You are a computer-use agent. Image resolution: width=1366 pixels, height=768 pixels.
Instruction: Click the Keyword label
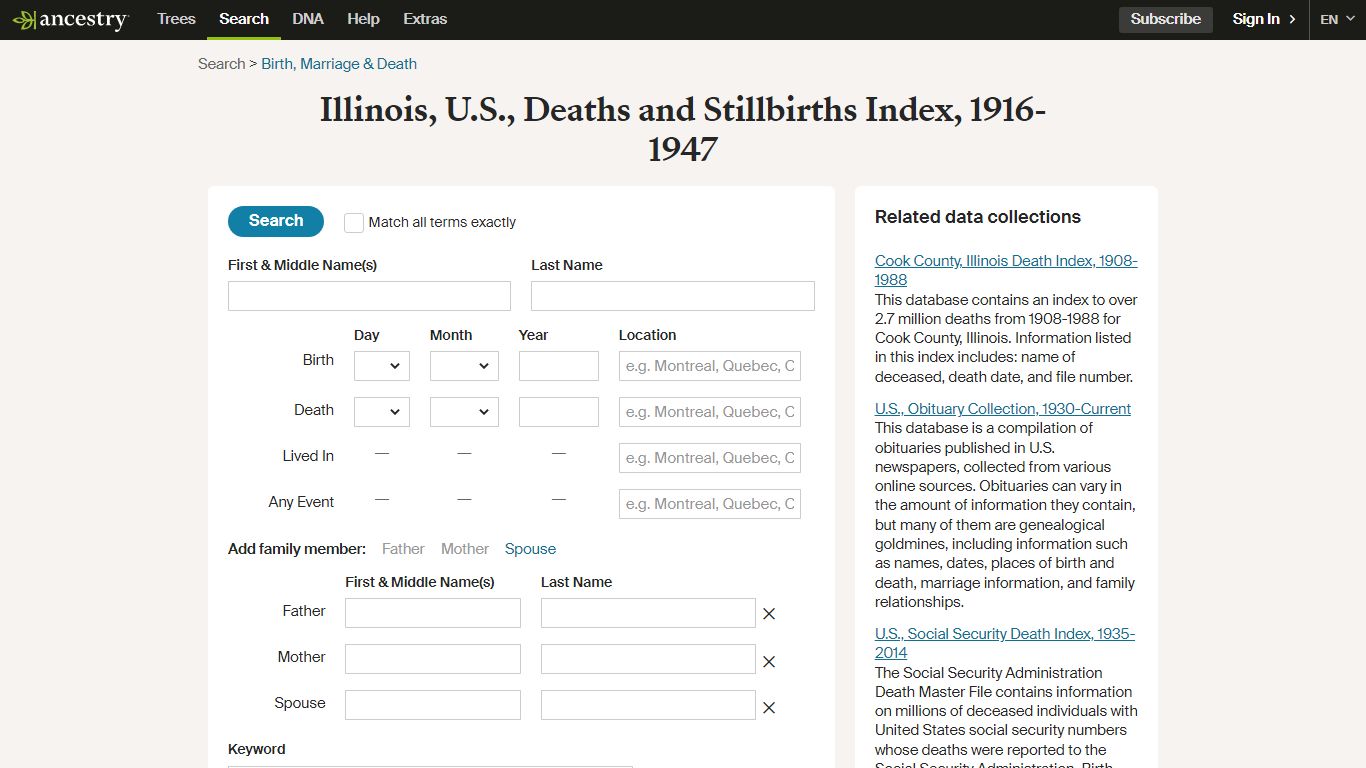(x=257, y=749)
